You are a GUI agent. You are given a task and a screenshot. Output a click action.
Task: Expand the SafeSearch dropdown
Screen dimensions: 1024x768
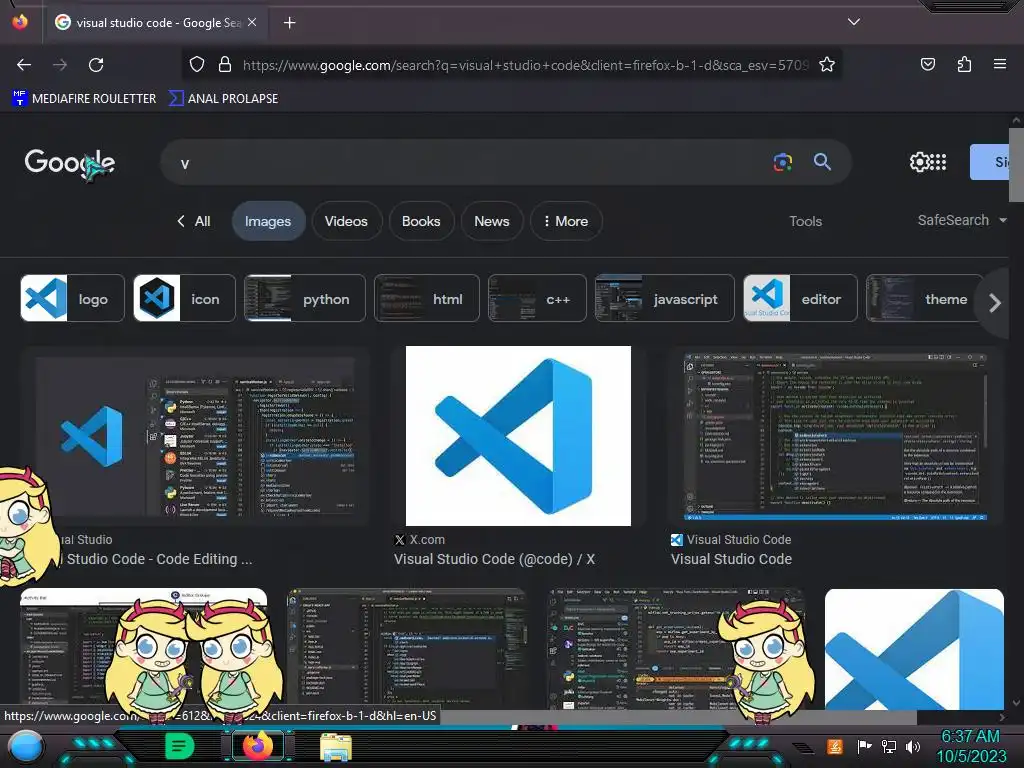point(961,221)
